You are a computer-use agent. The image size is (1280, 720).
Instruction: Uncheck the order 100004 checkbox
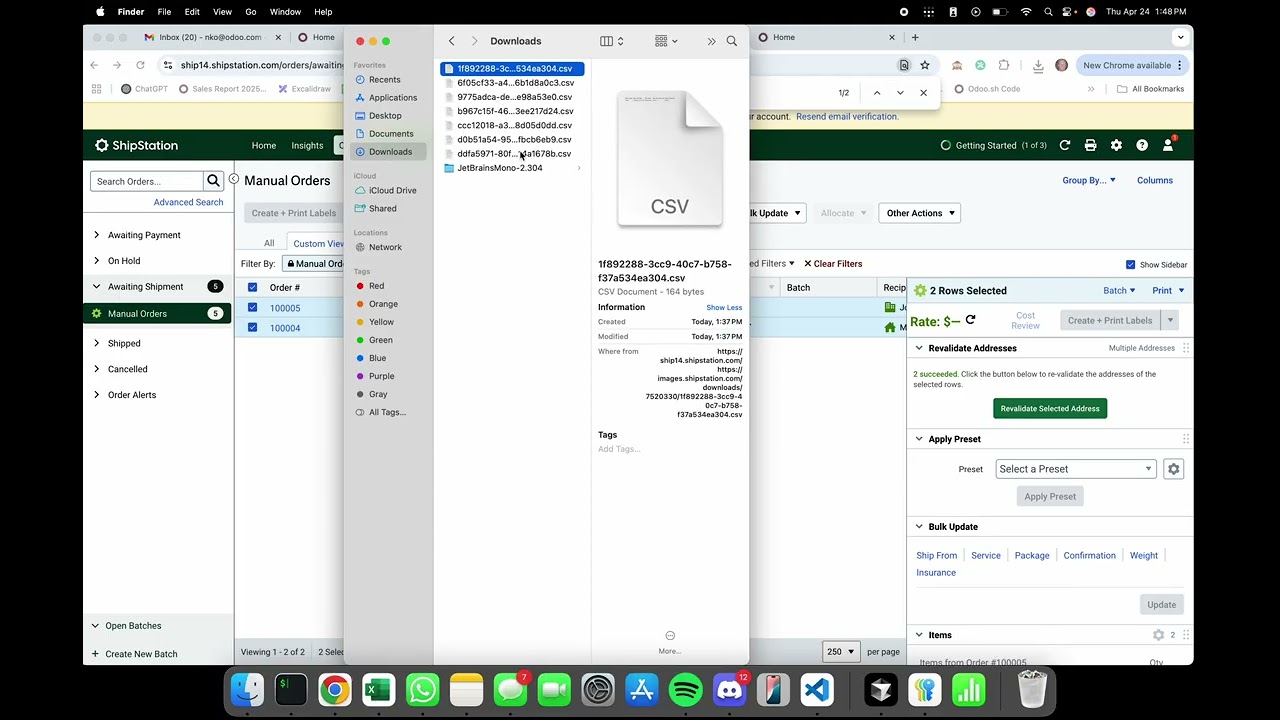pyautogui.click(x=252, y=328)
